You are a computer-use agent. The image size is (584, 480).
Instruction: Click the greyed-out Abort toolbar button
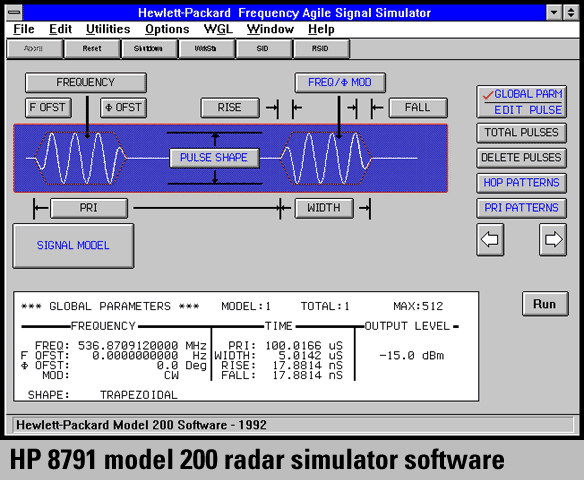click(x=35, y=49)
